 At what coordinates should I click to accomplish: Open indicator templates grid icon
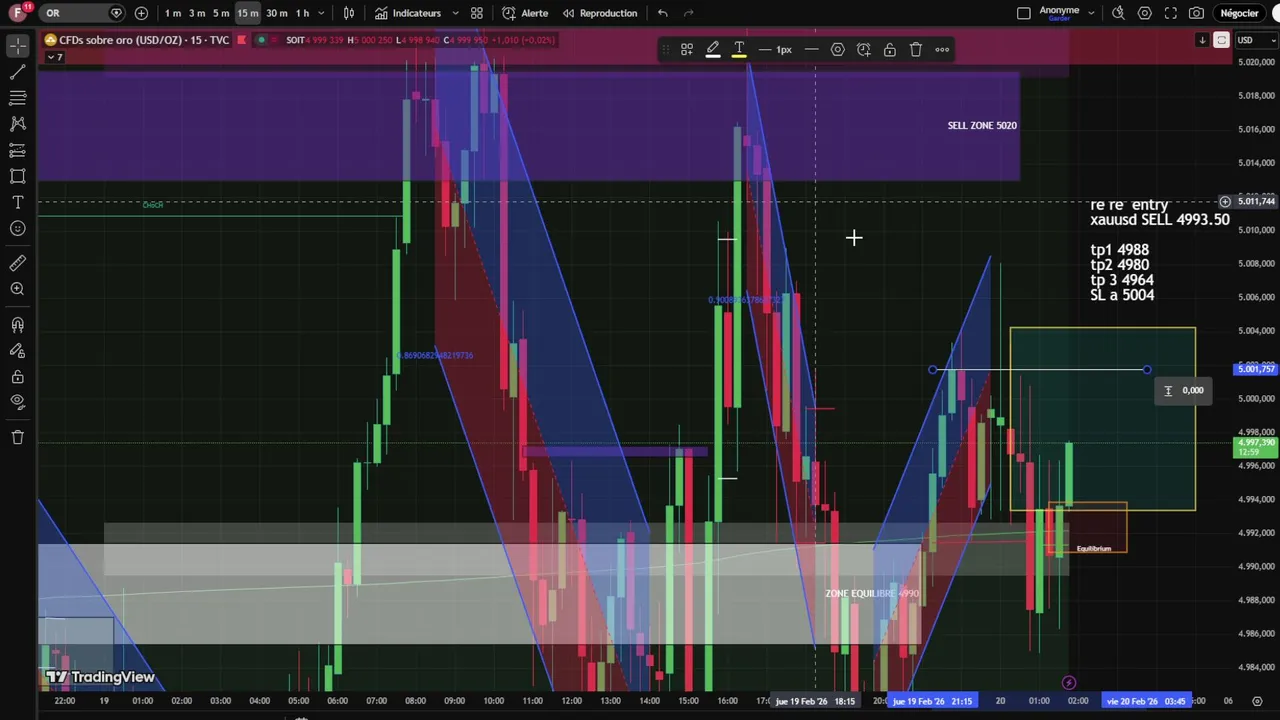tap(477, 13)
